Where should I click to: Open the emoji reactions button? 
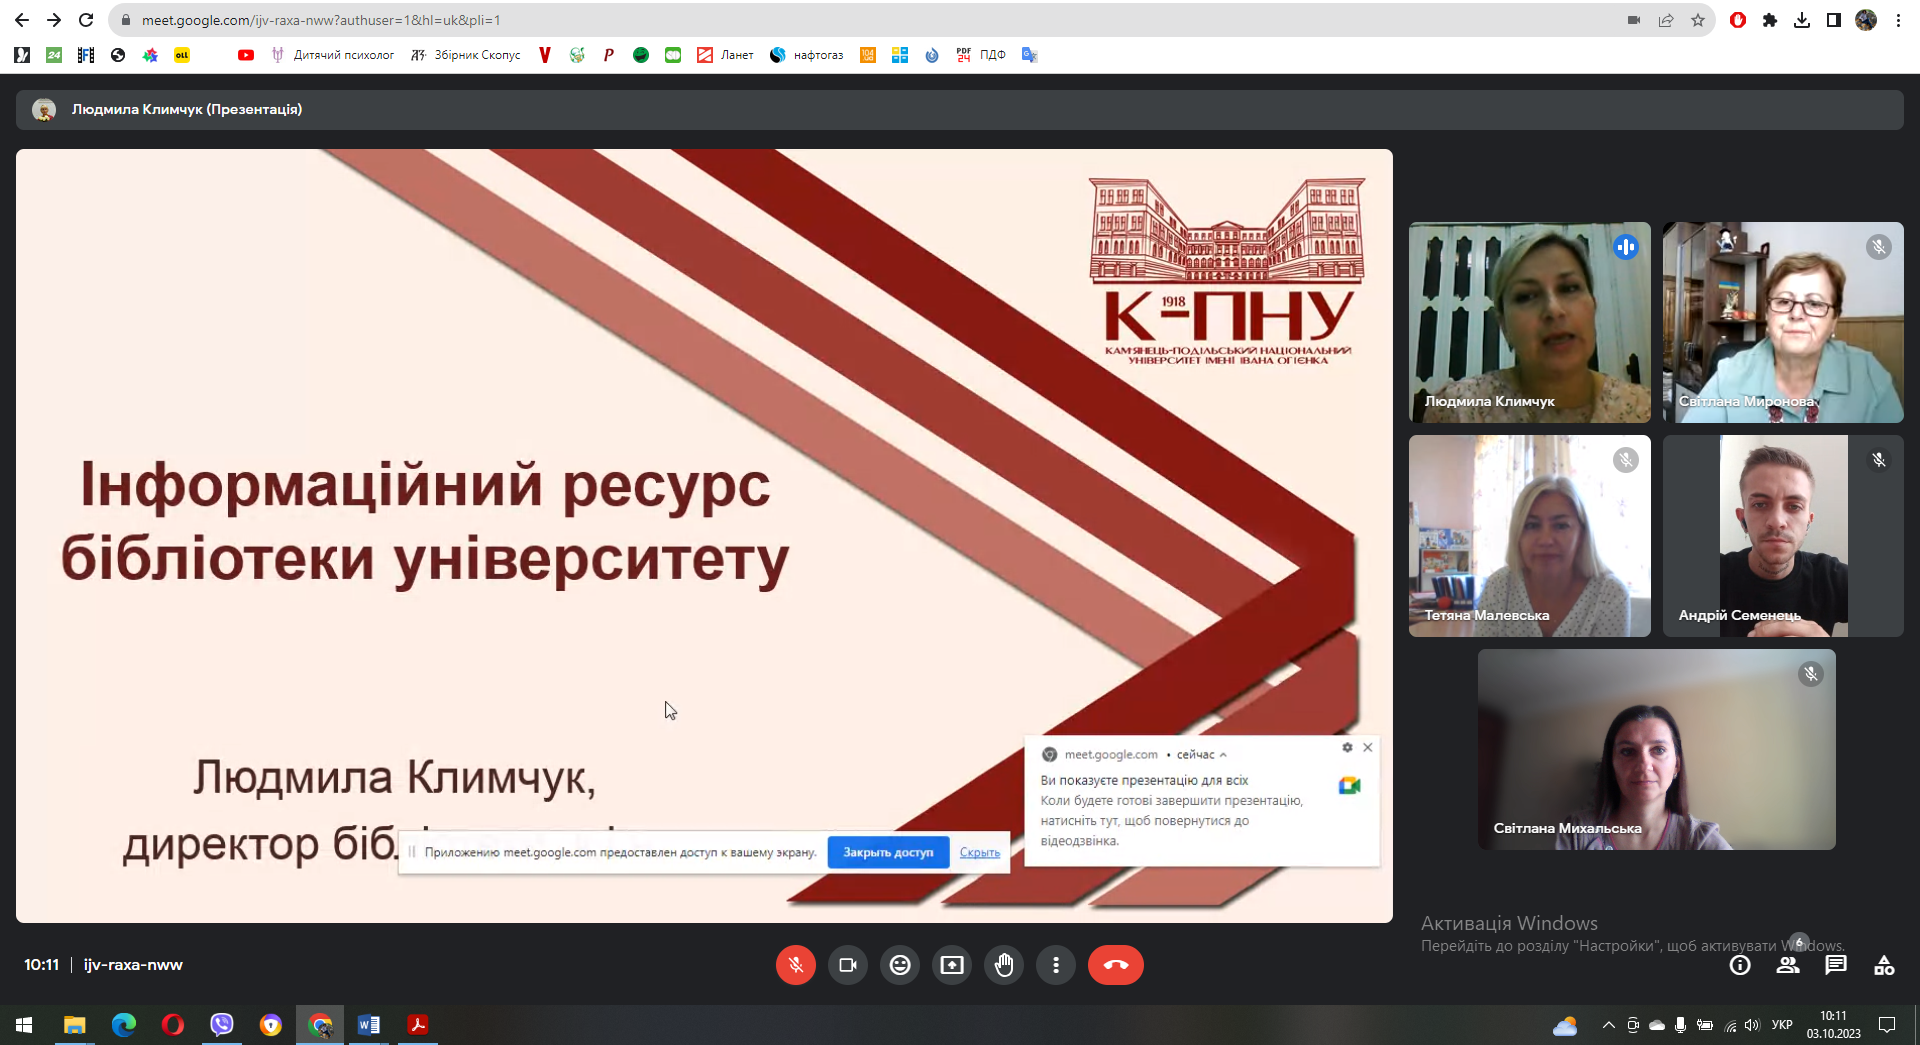[x=900, y=965]
